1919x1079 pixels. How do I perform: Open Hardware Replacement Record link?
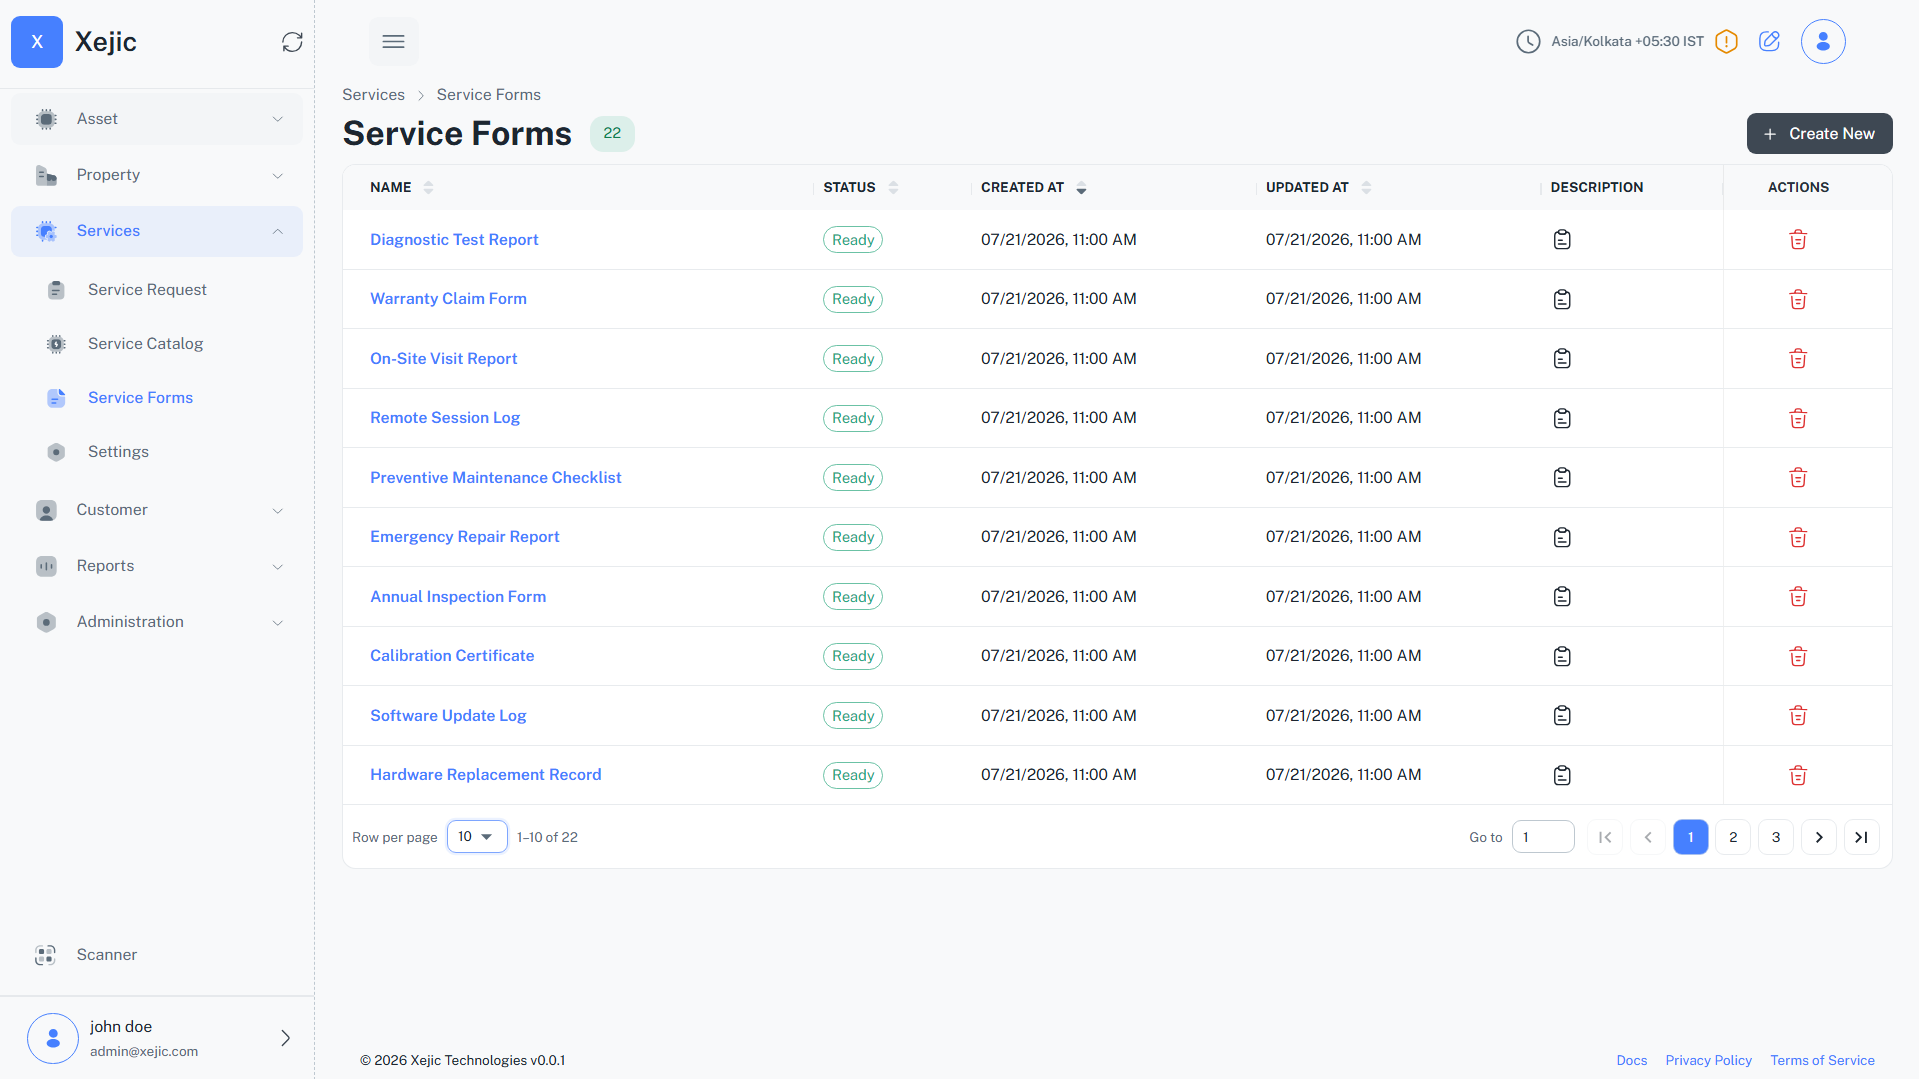pyautogui.click(x=485, y=775)
